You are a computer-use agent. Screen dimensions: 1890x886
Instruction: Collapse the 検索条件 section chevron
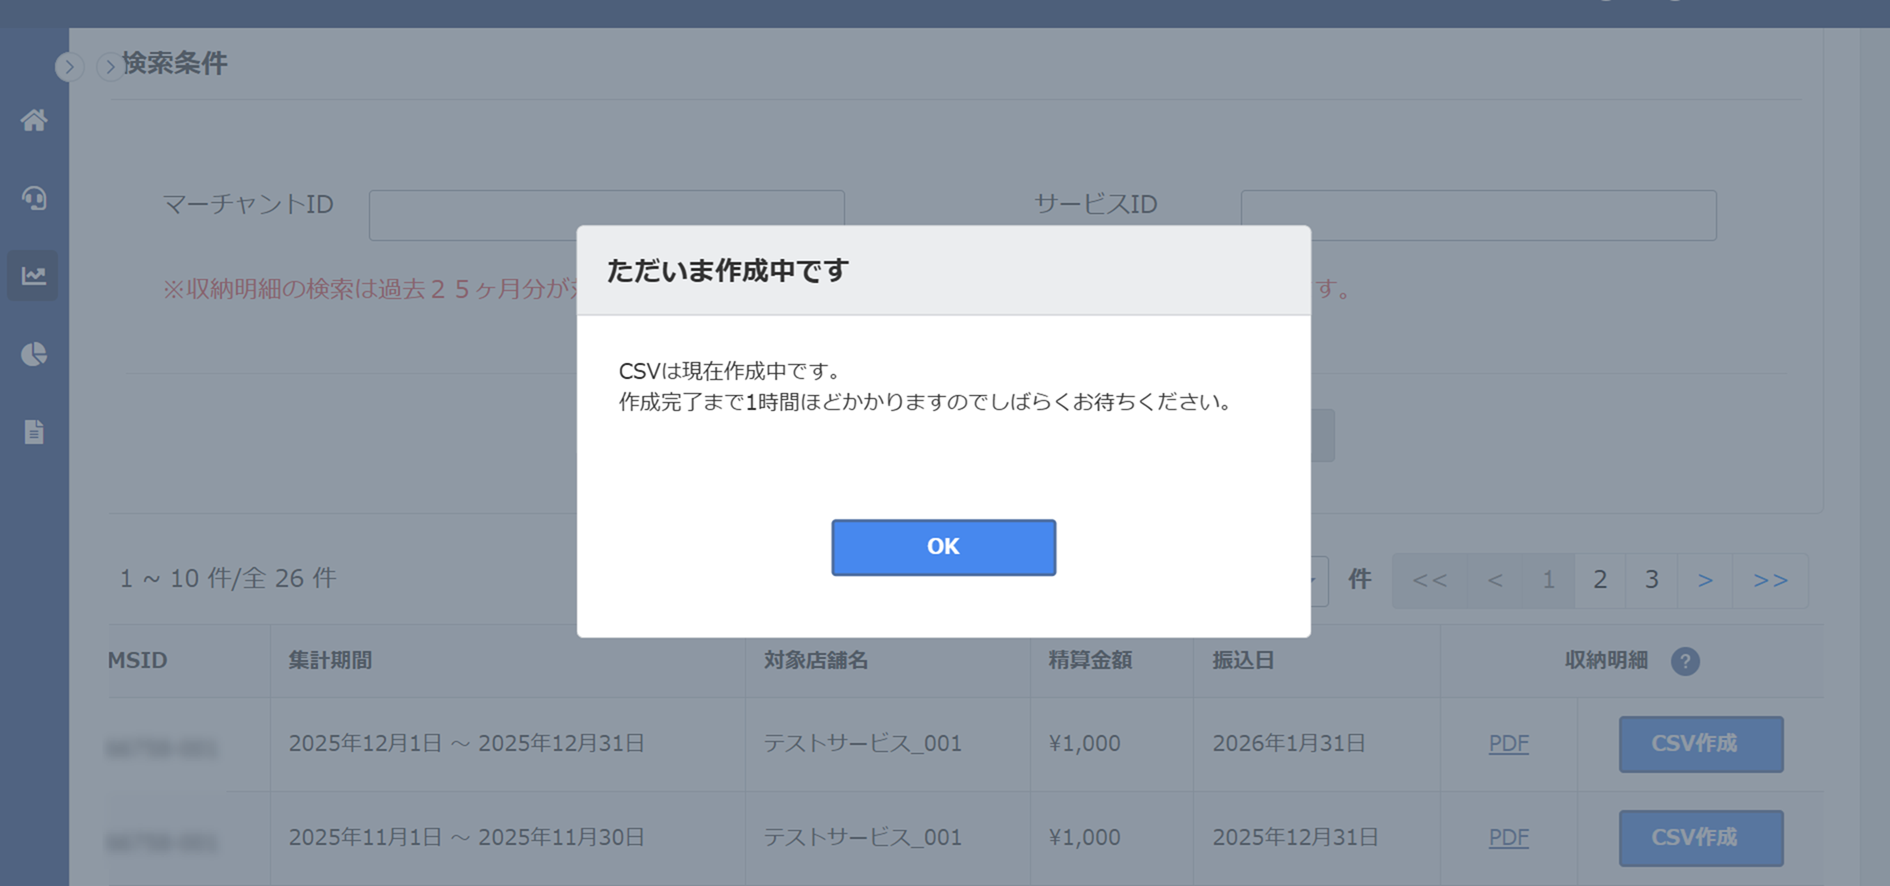pos(109,67)
